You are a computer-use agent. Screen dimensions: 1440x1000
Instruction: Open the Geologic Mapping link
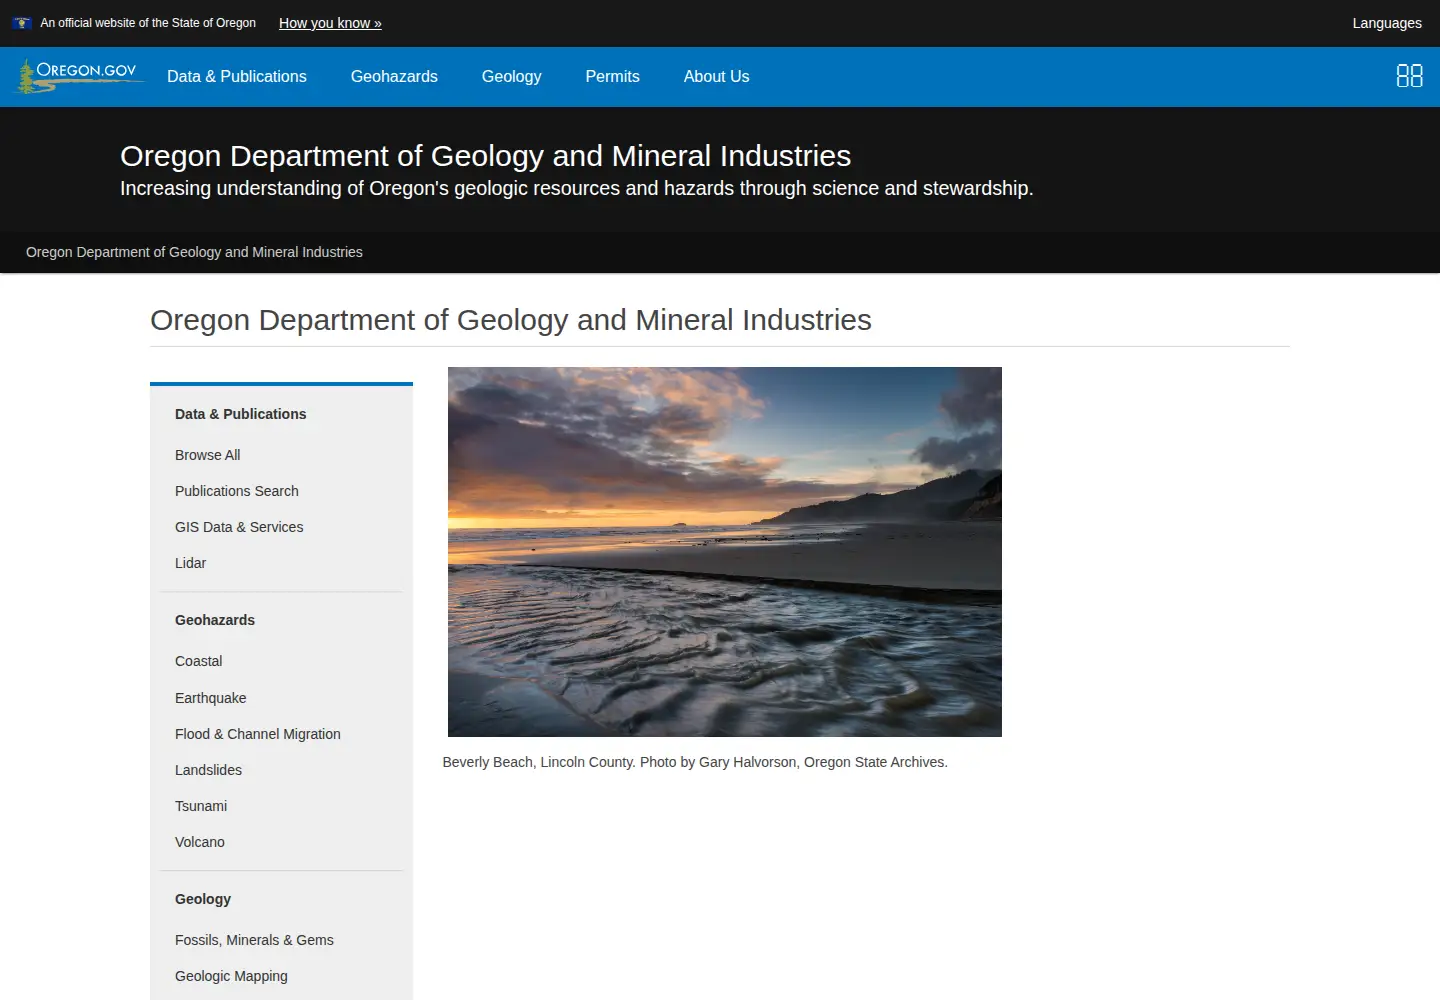point(232,976)
